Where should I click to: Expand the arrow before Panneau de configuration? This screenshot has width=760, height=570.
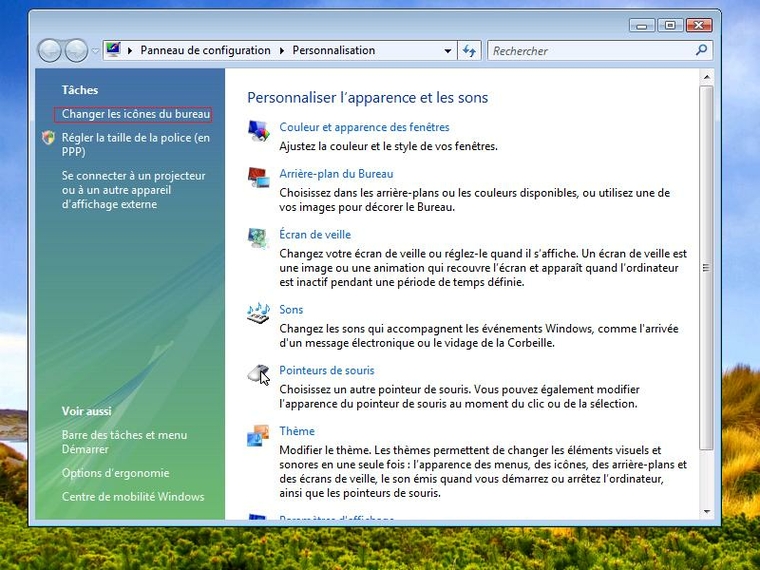[x=130, y=50]
